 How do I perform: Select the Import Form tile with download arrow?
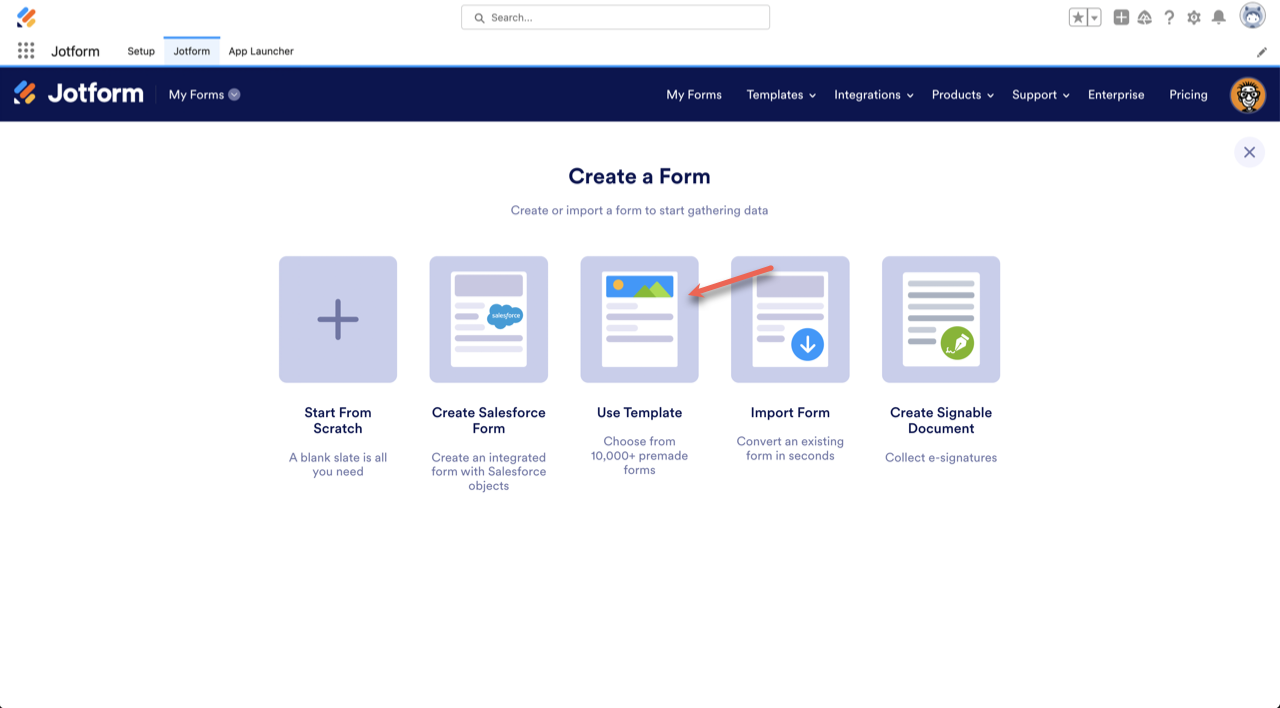790,319
